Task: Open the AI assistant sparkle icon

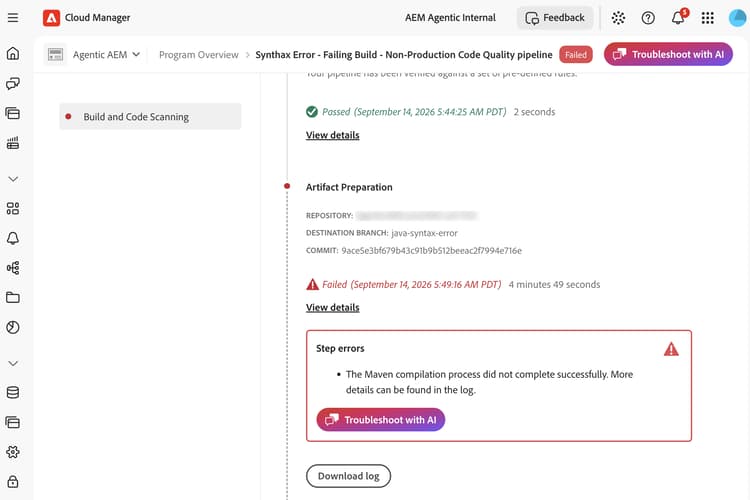Action: (x=618, y=18)
